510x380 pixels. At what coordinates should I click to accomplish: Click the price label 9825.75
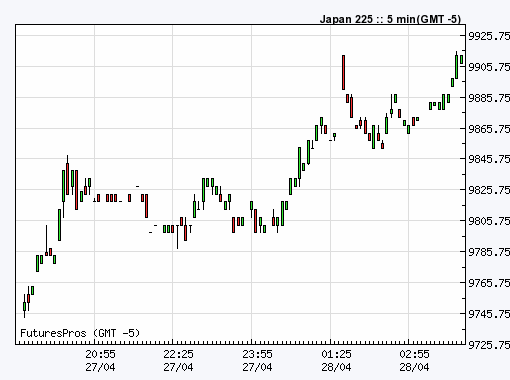[489, 190]
